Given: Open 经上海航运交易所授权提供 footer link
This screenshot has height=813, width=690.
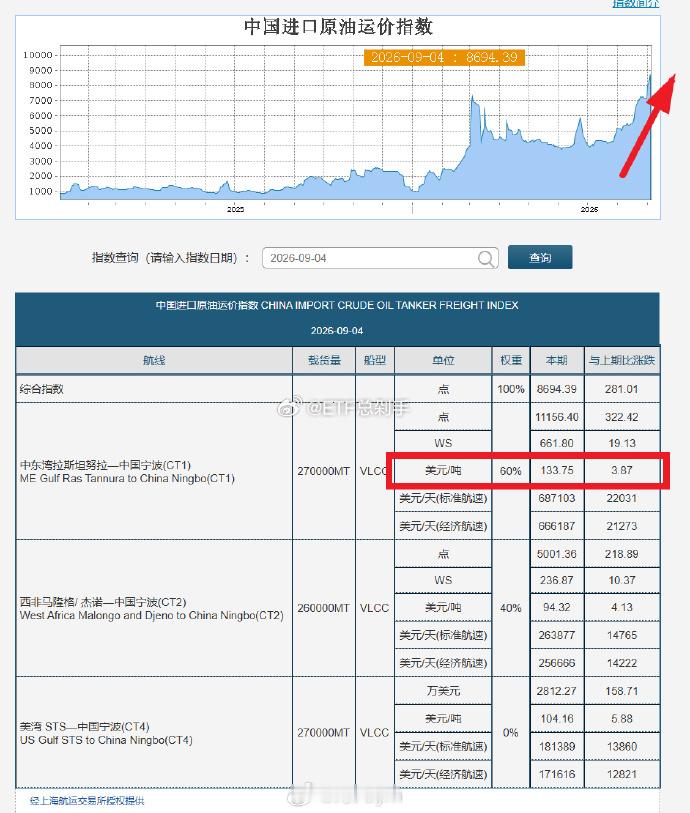Looking at the screenshot, I should point(87,801).
